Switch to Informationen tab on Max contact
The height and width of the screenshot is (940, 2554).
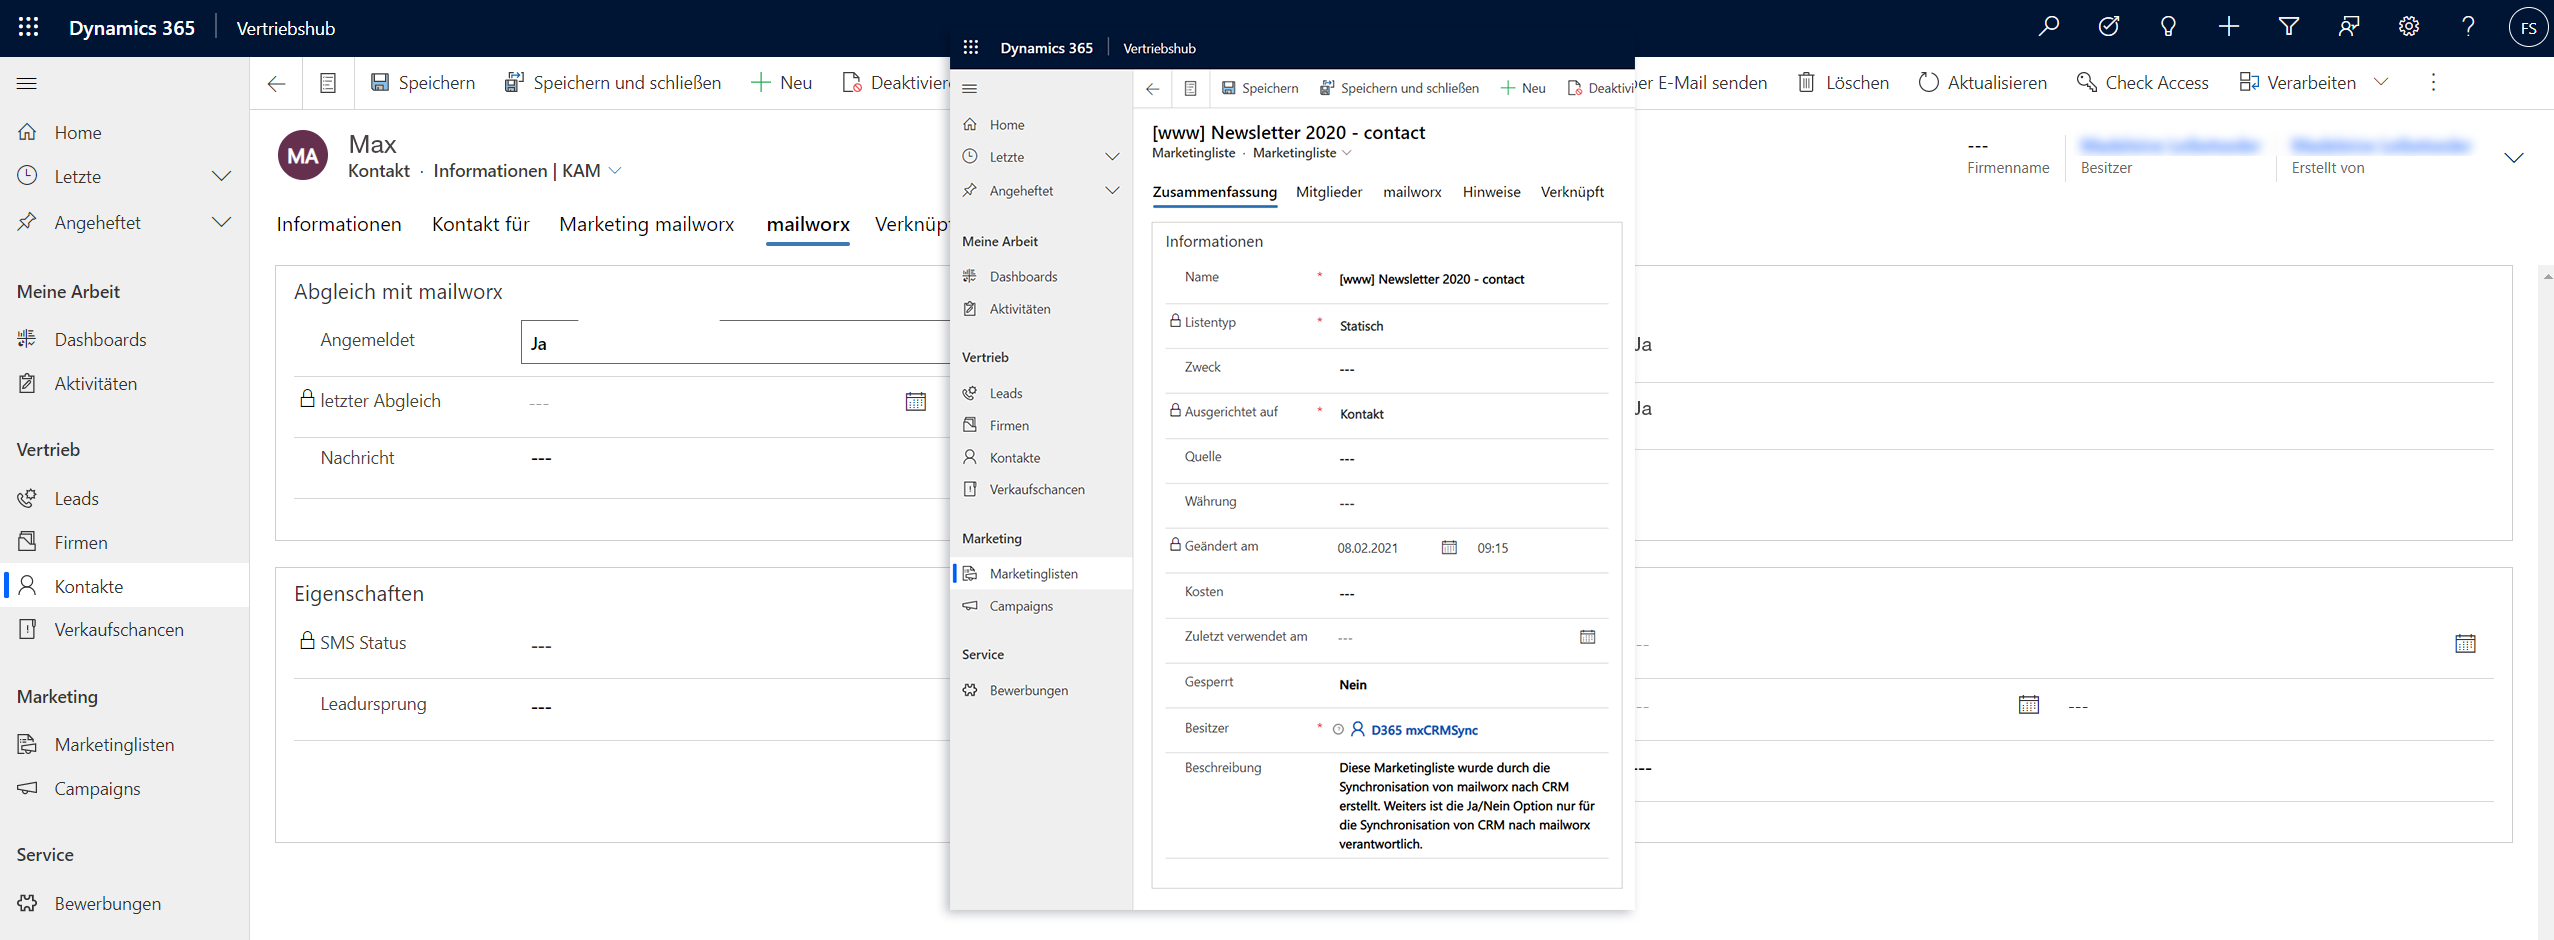339,225
